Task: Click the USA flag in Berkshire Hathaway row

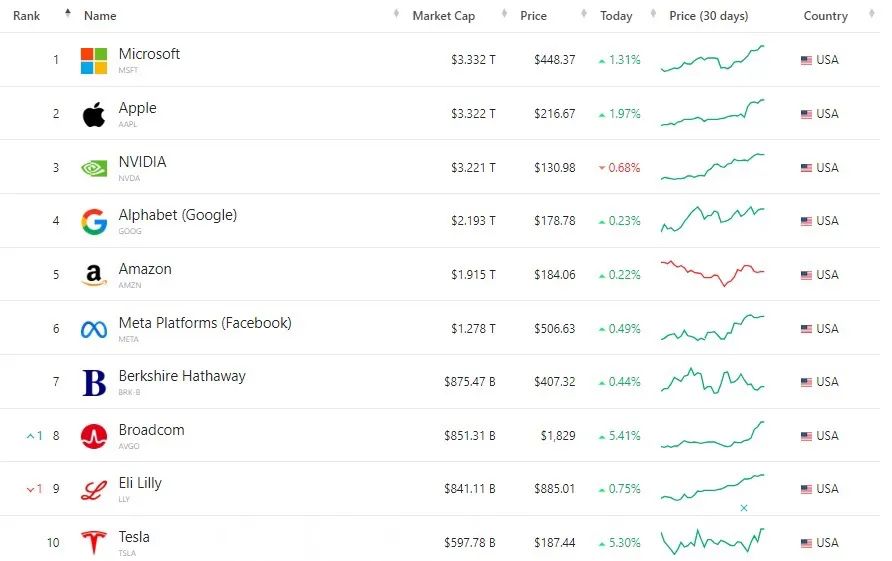Action: tap(806, 382)
